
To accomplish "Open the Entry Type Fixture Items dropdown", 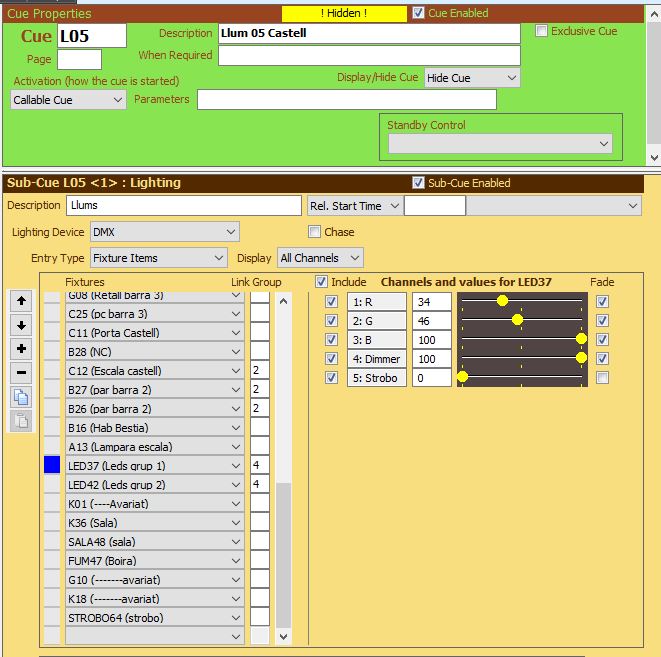I will coord(158,258).
